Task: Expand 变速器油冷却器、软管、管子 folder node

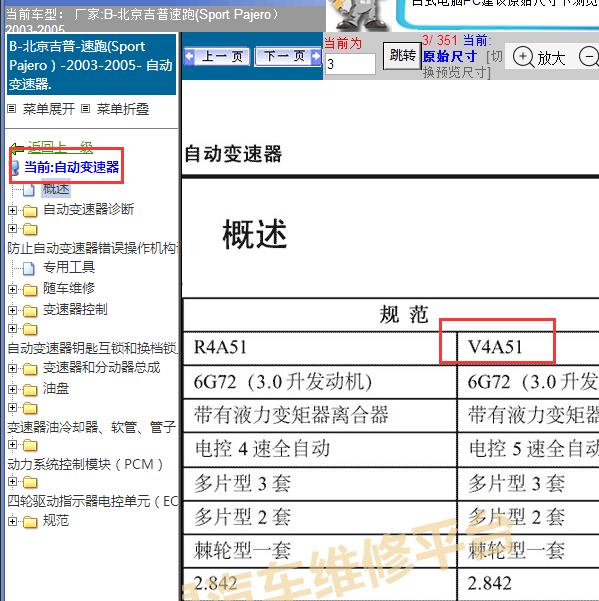Action: 12,407
